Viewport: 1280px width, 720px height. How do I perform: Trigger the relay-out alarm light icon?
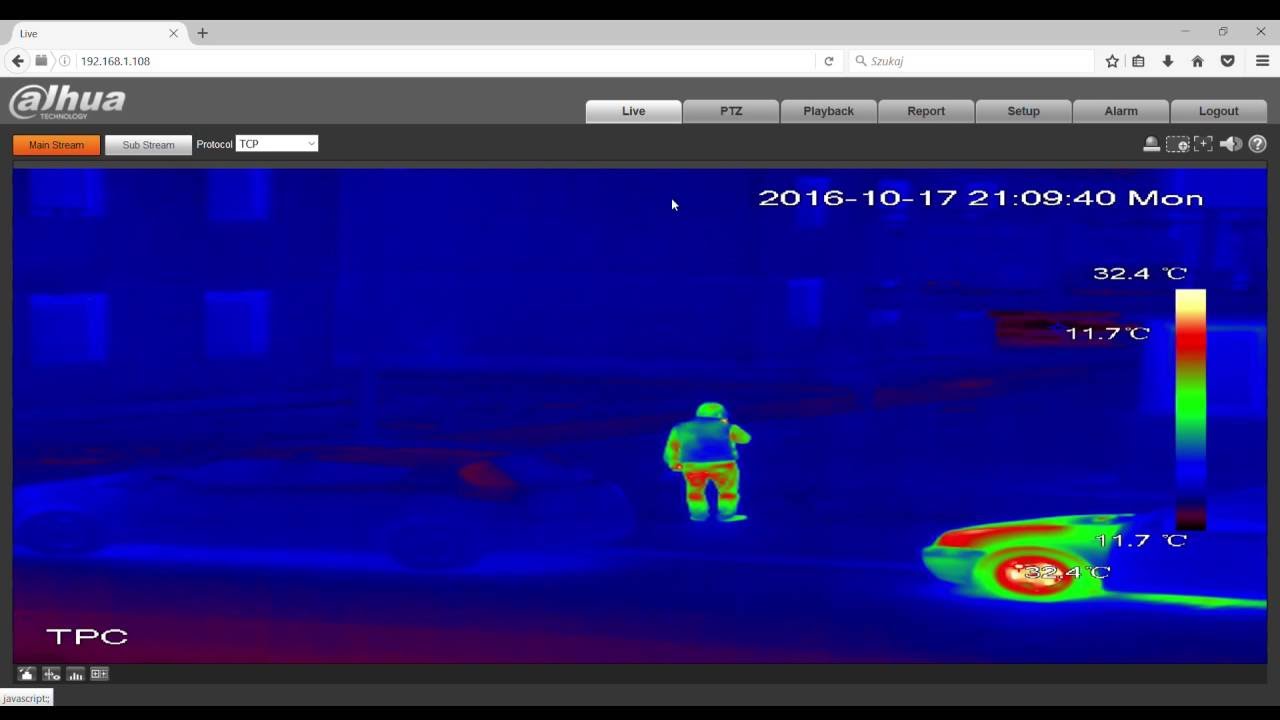point(1152,144)
